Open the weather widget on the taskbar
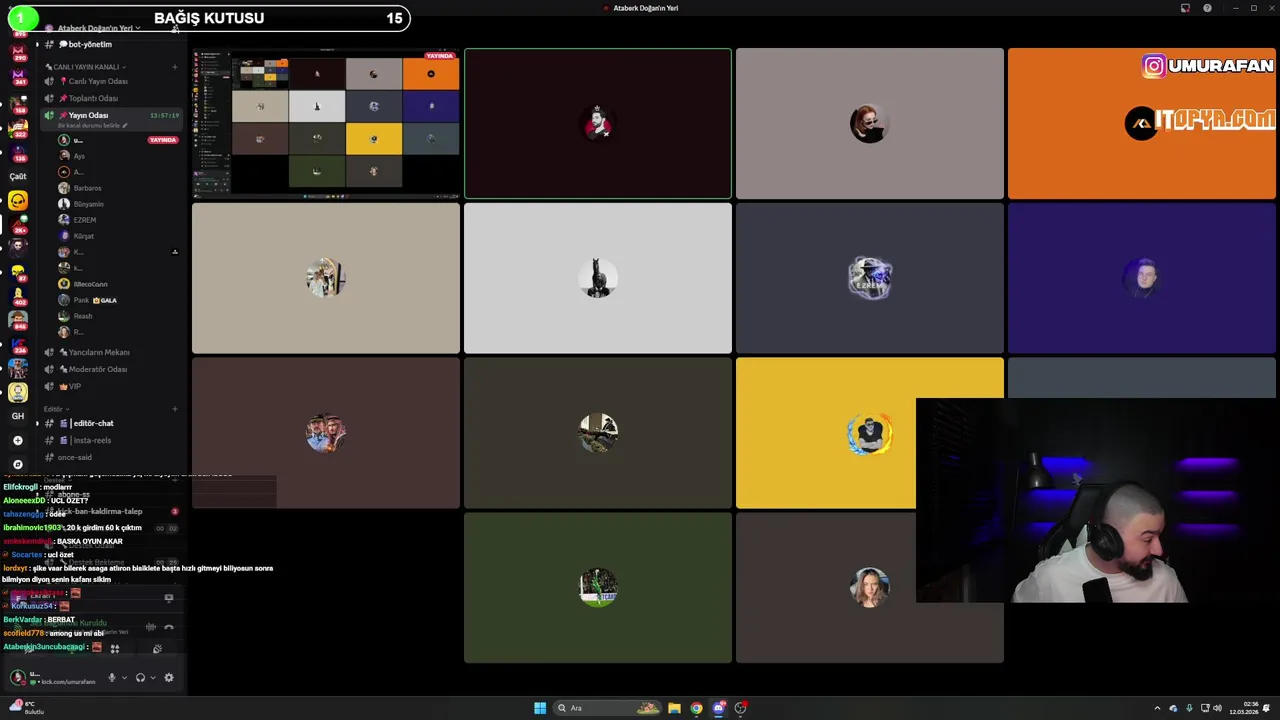The height and width of the screenshot is (720, 1280). pyautogui.click(x=26, y=708)
